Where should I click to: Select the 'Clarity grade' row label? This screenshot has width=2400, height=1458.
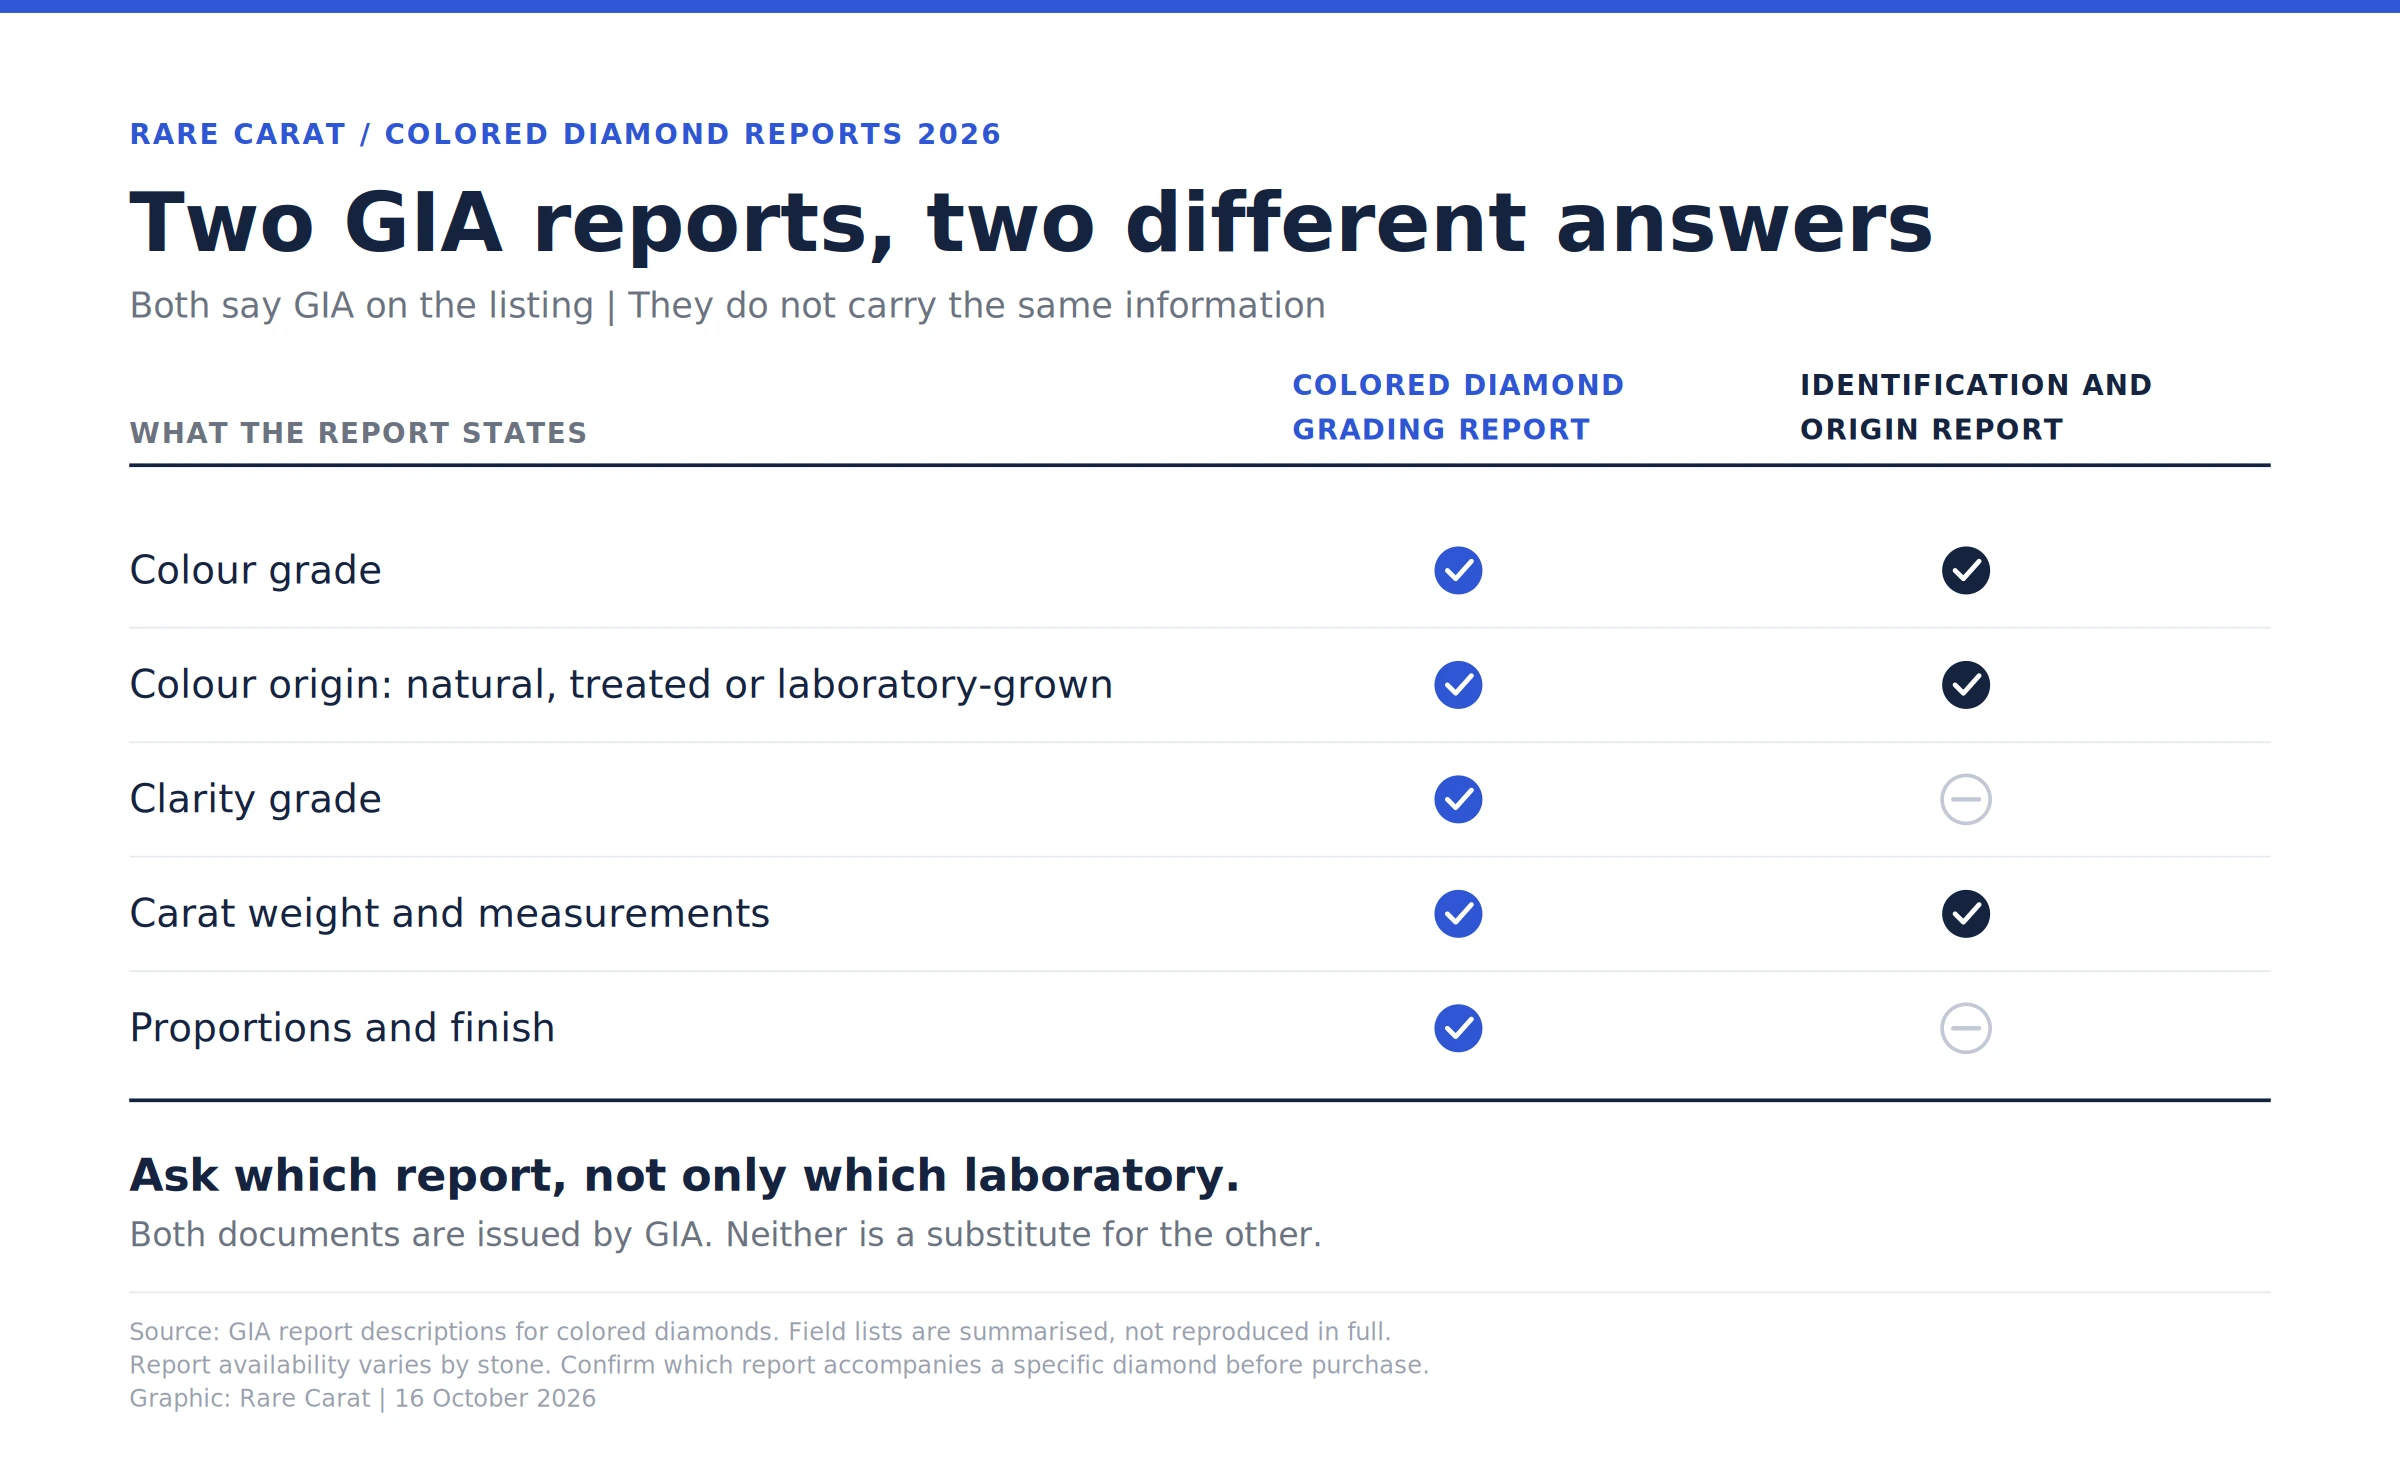click(x=256, y=799)
